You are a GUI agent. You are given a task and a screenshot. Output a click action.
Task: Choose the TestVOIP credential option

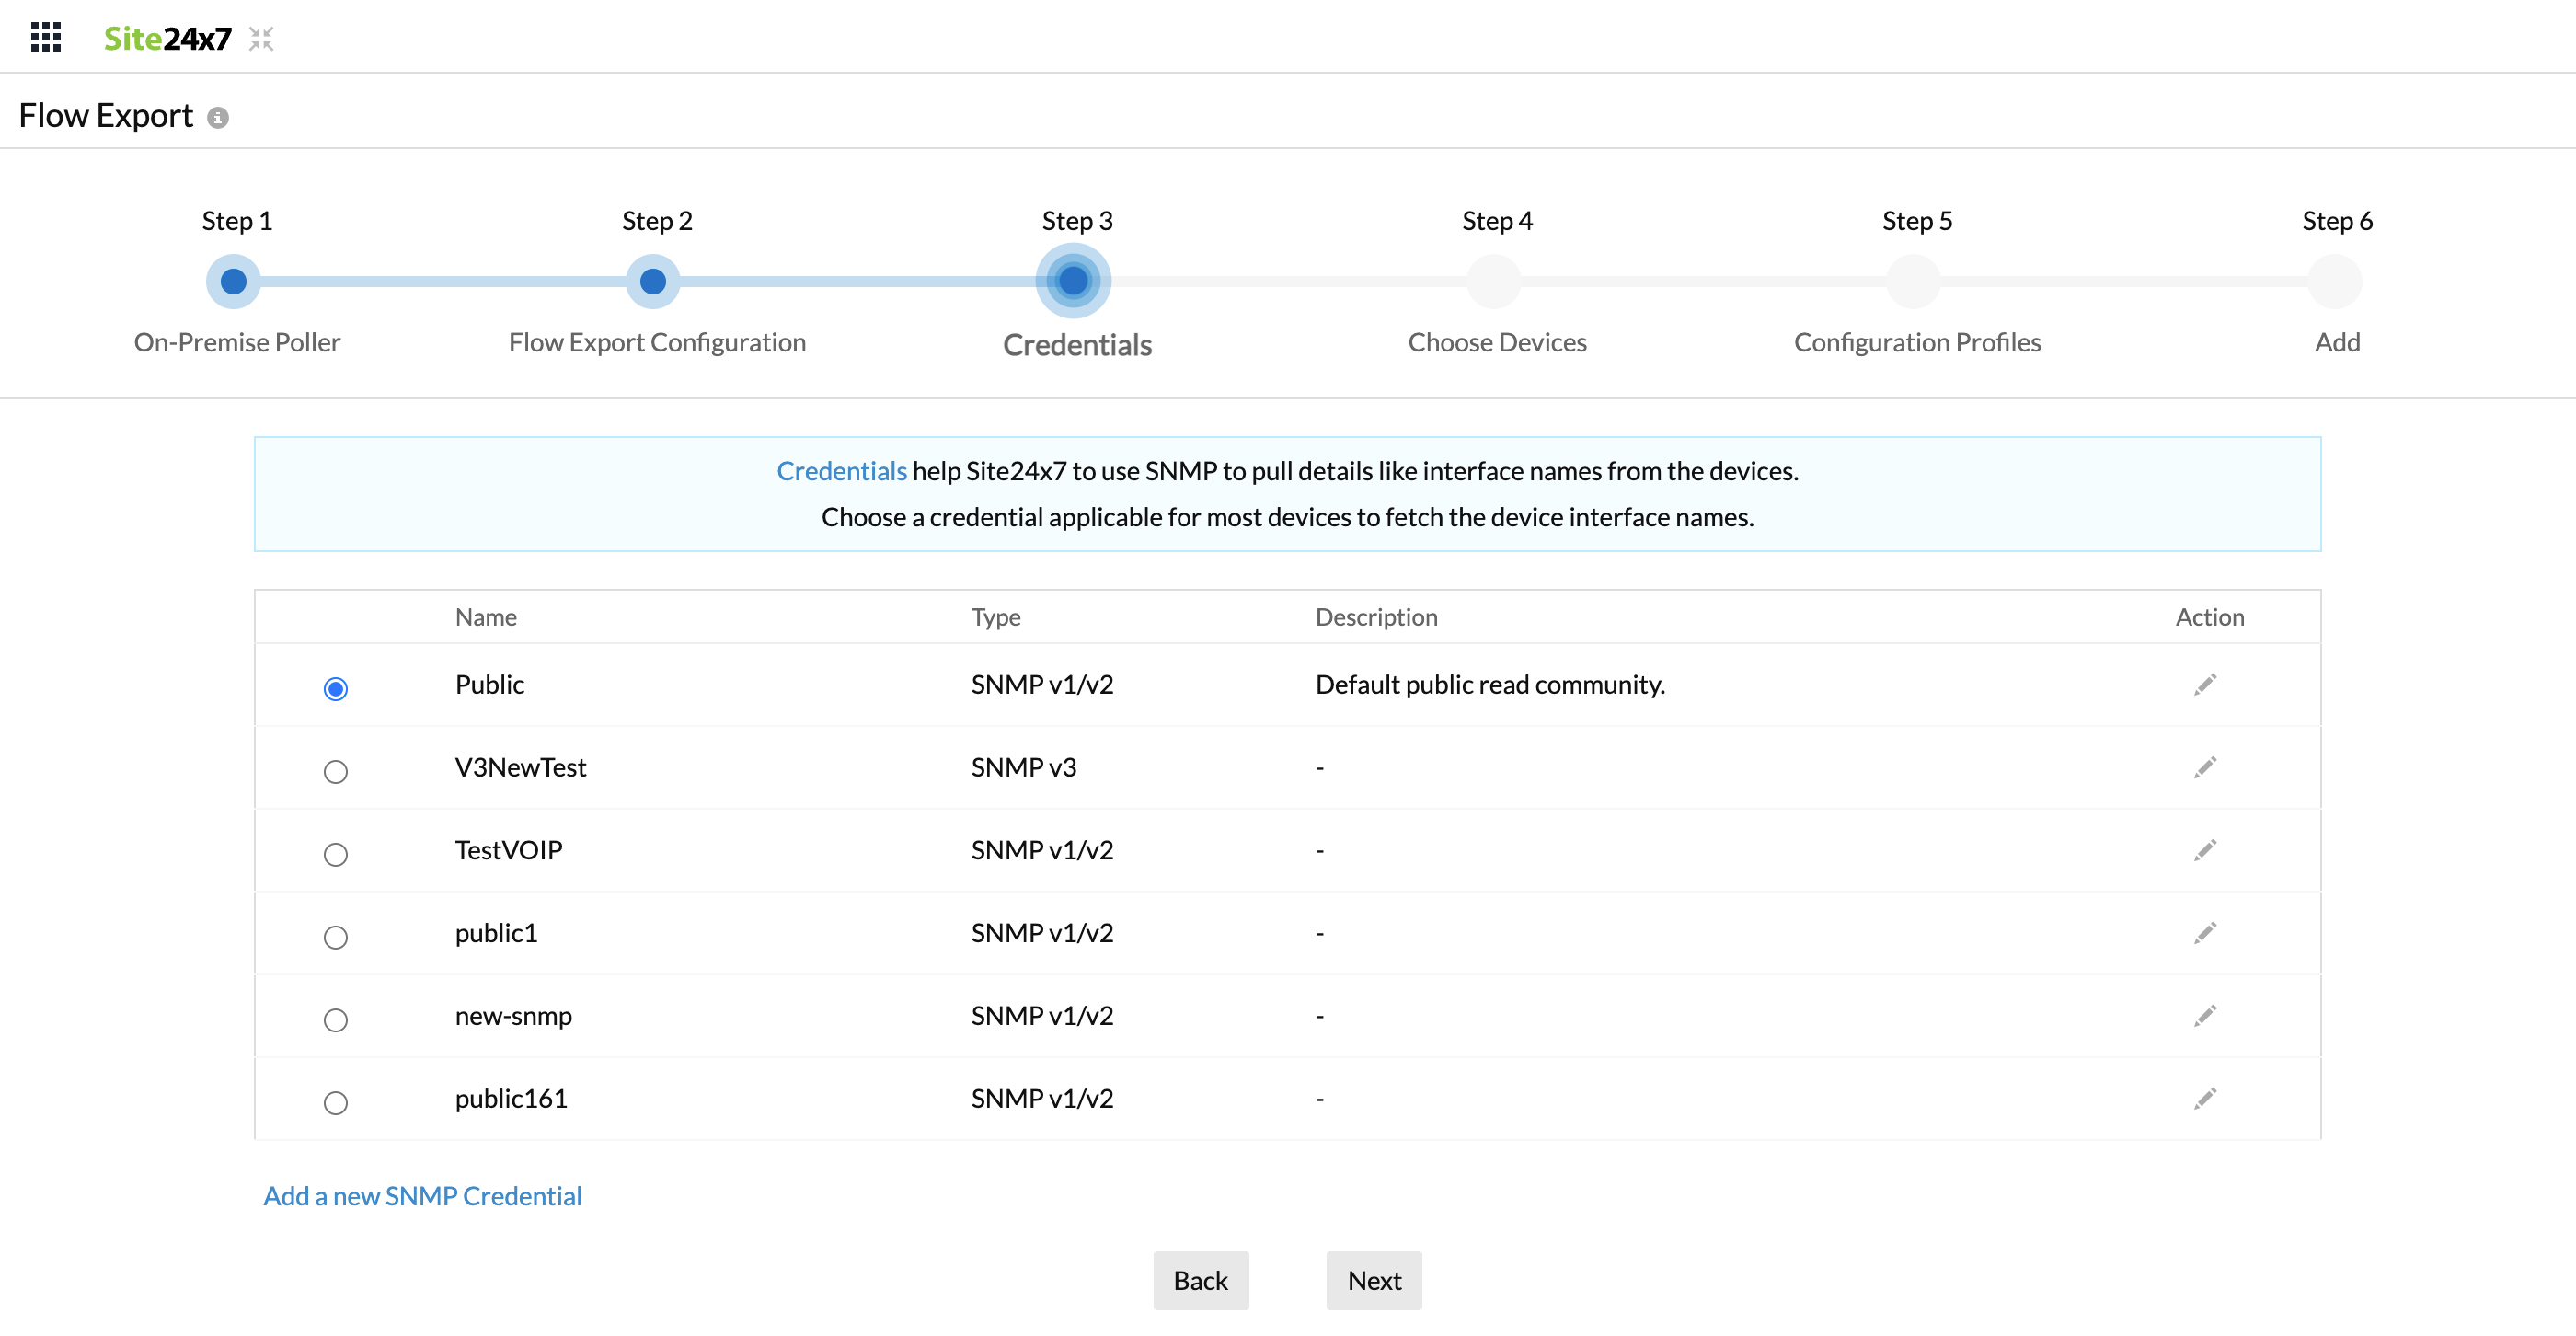[x=337, y=854]
